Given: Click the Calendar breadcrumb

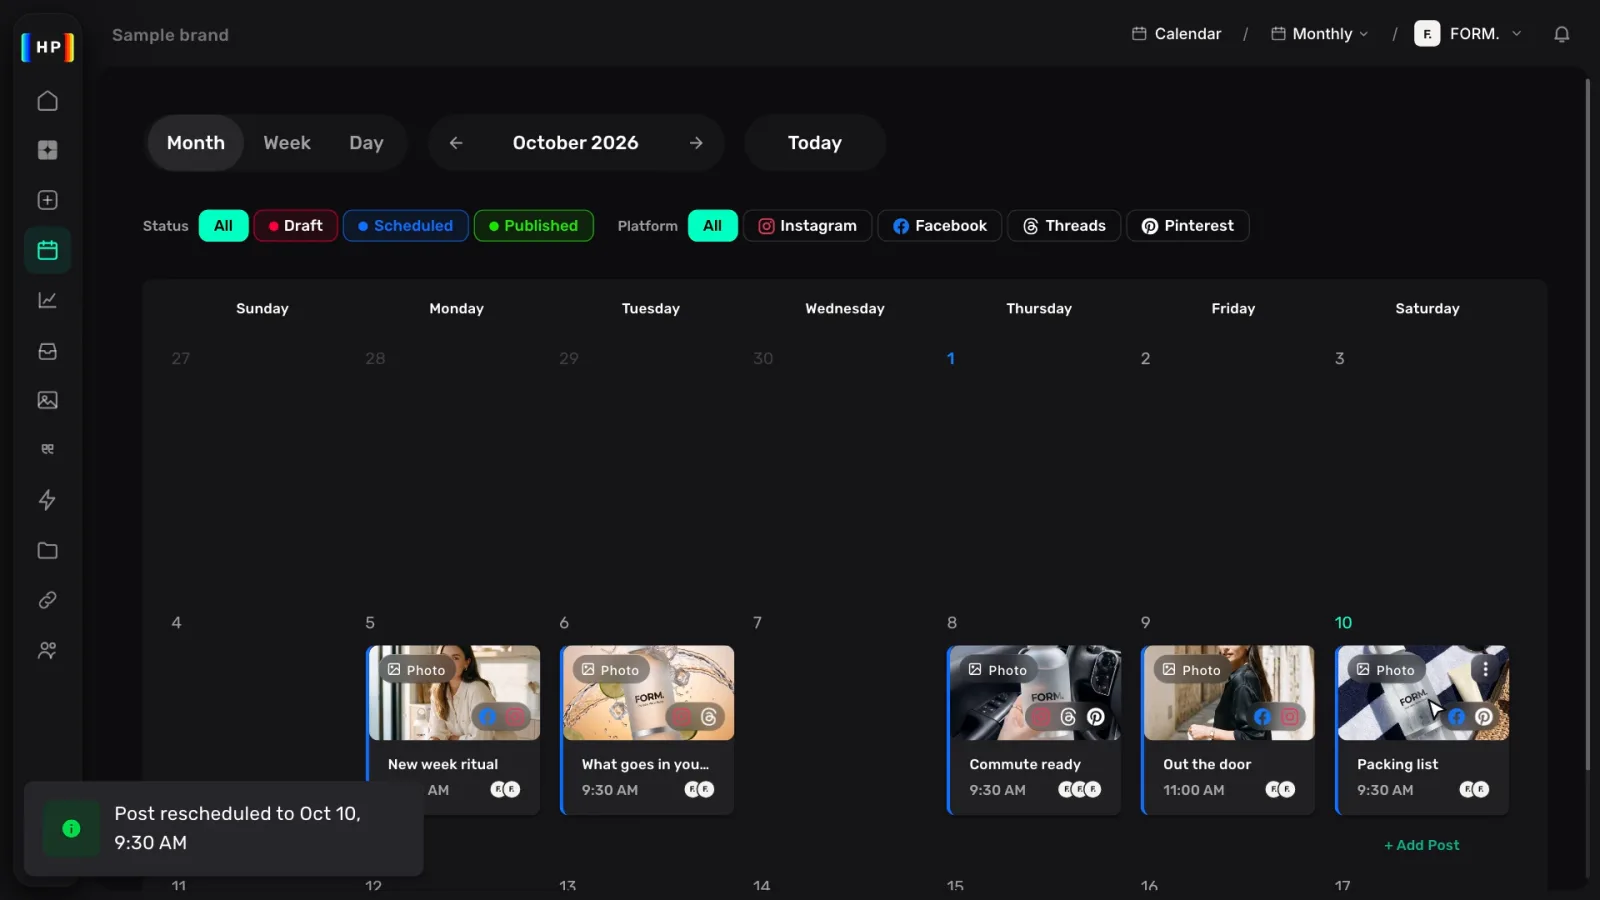Looking at the screenshot, I should (1176, 34).
